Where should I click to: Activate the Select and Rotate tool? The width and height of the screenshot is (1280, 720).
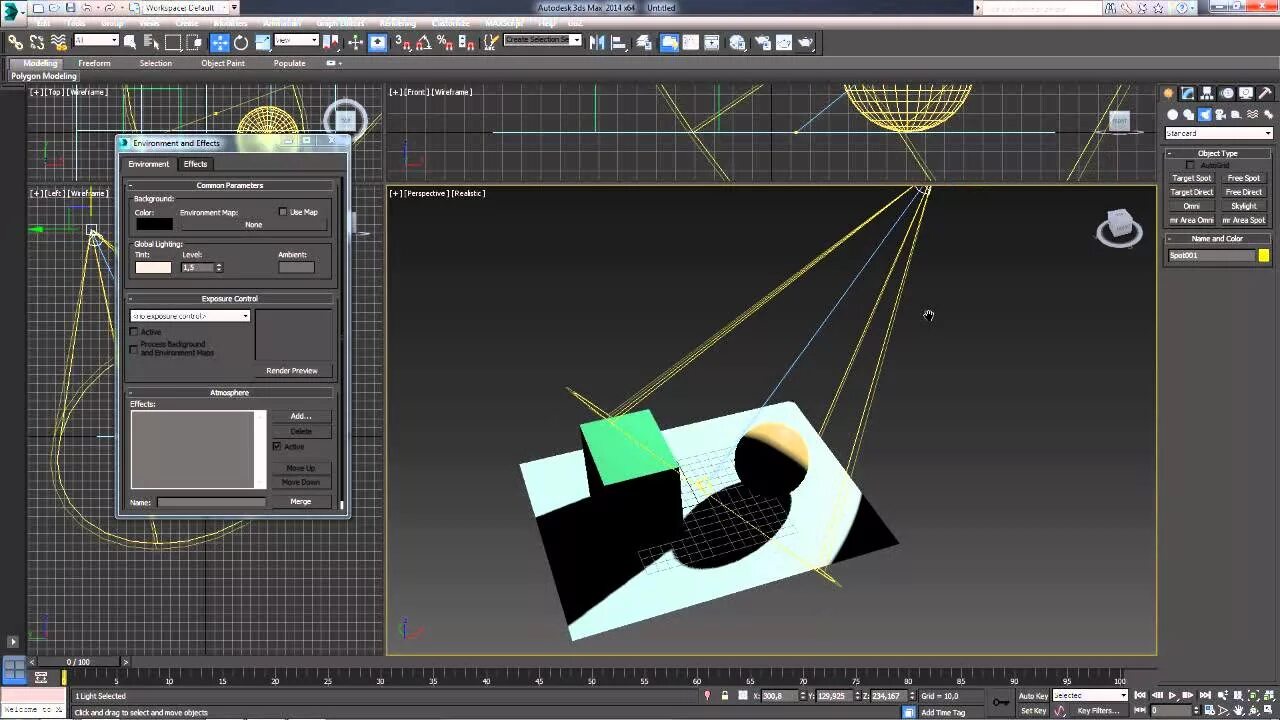tap(241, 42)
